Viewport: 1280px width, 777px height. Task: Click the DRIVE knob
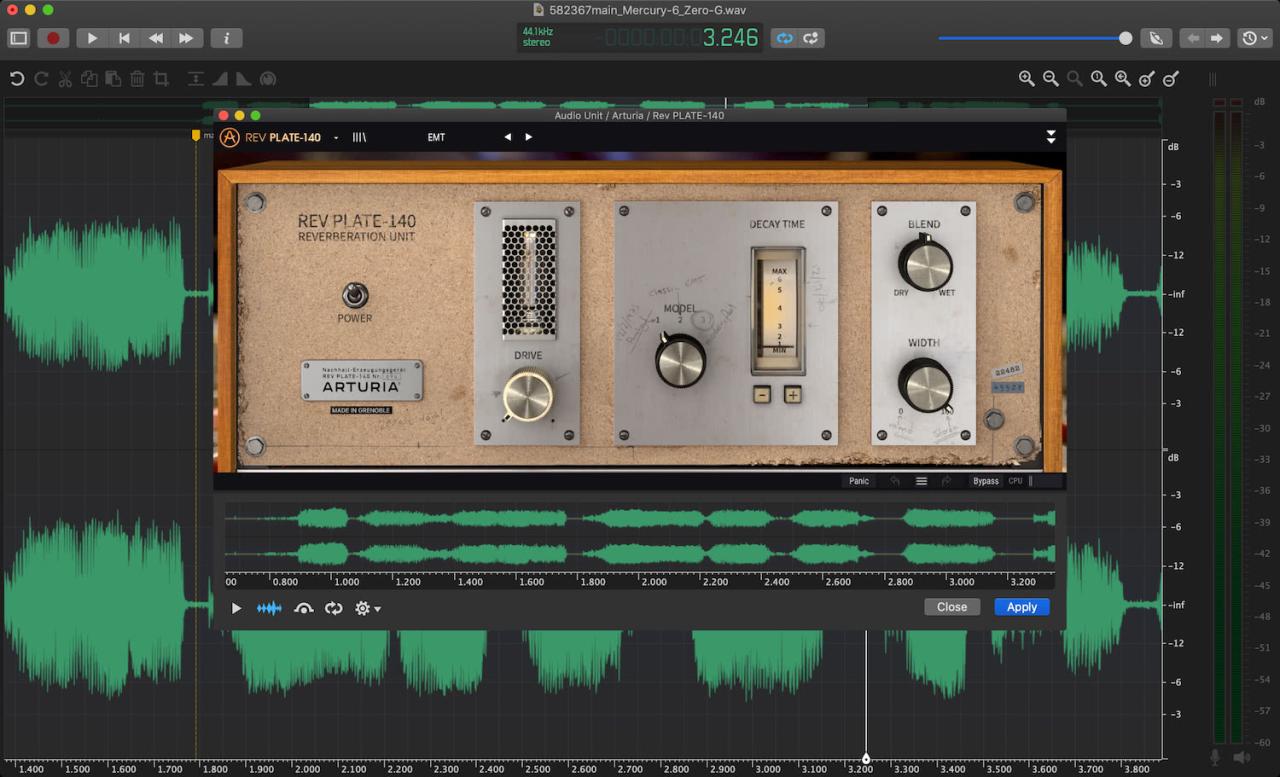pyautogui.click(x=527, y=394)
